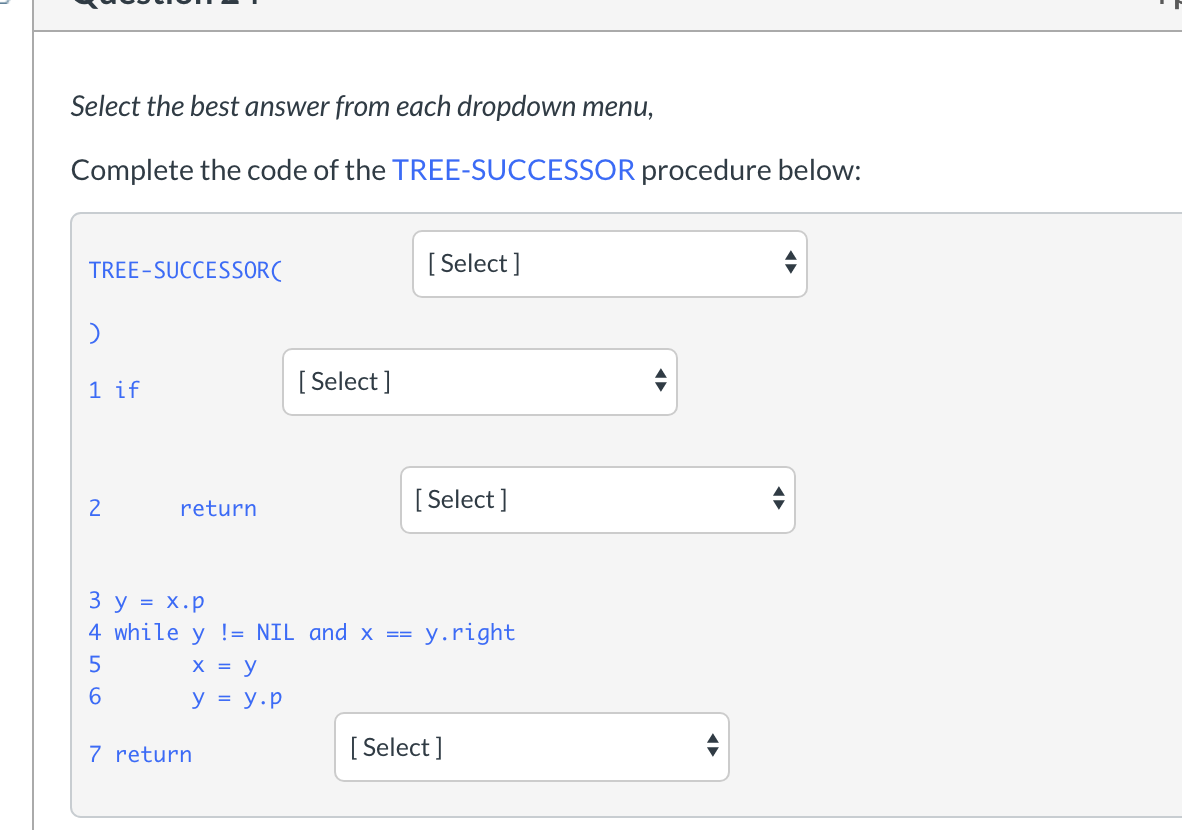The height and width of the screenshot is (830, 1182).
Task: Click the arrows icon on the parameter dropdown
Action: tap(789, 264)
